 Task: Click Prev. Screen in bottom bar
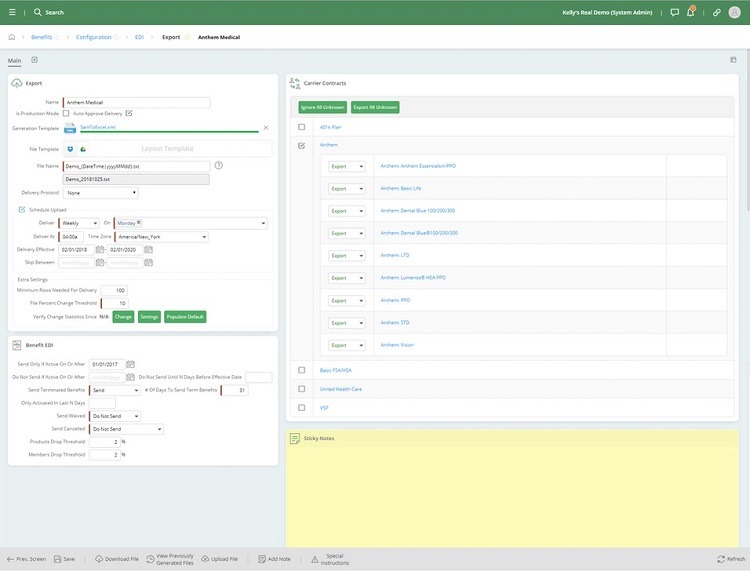coord(27,559)
